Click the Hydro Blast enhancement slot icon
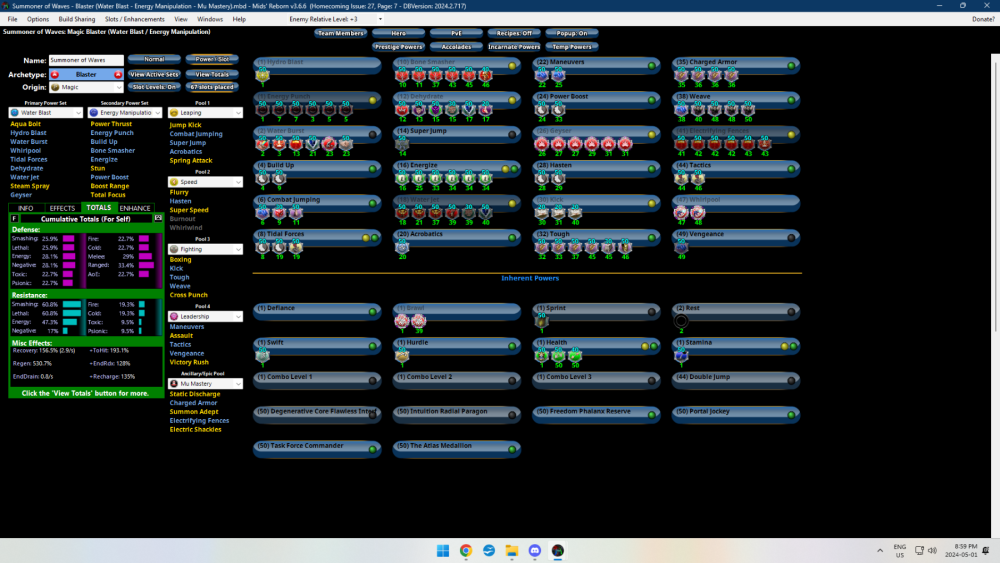The width and height of the screenshot is (1000, 563). (262, 75)
